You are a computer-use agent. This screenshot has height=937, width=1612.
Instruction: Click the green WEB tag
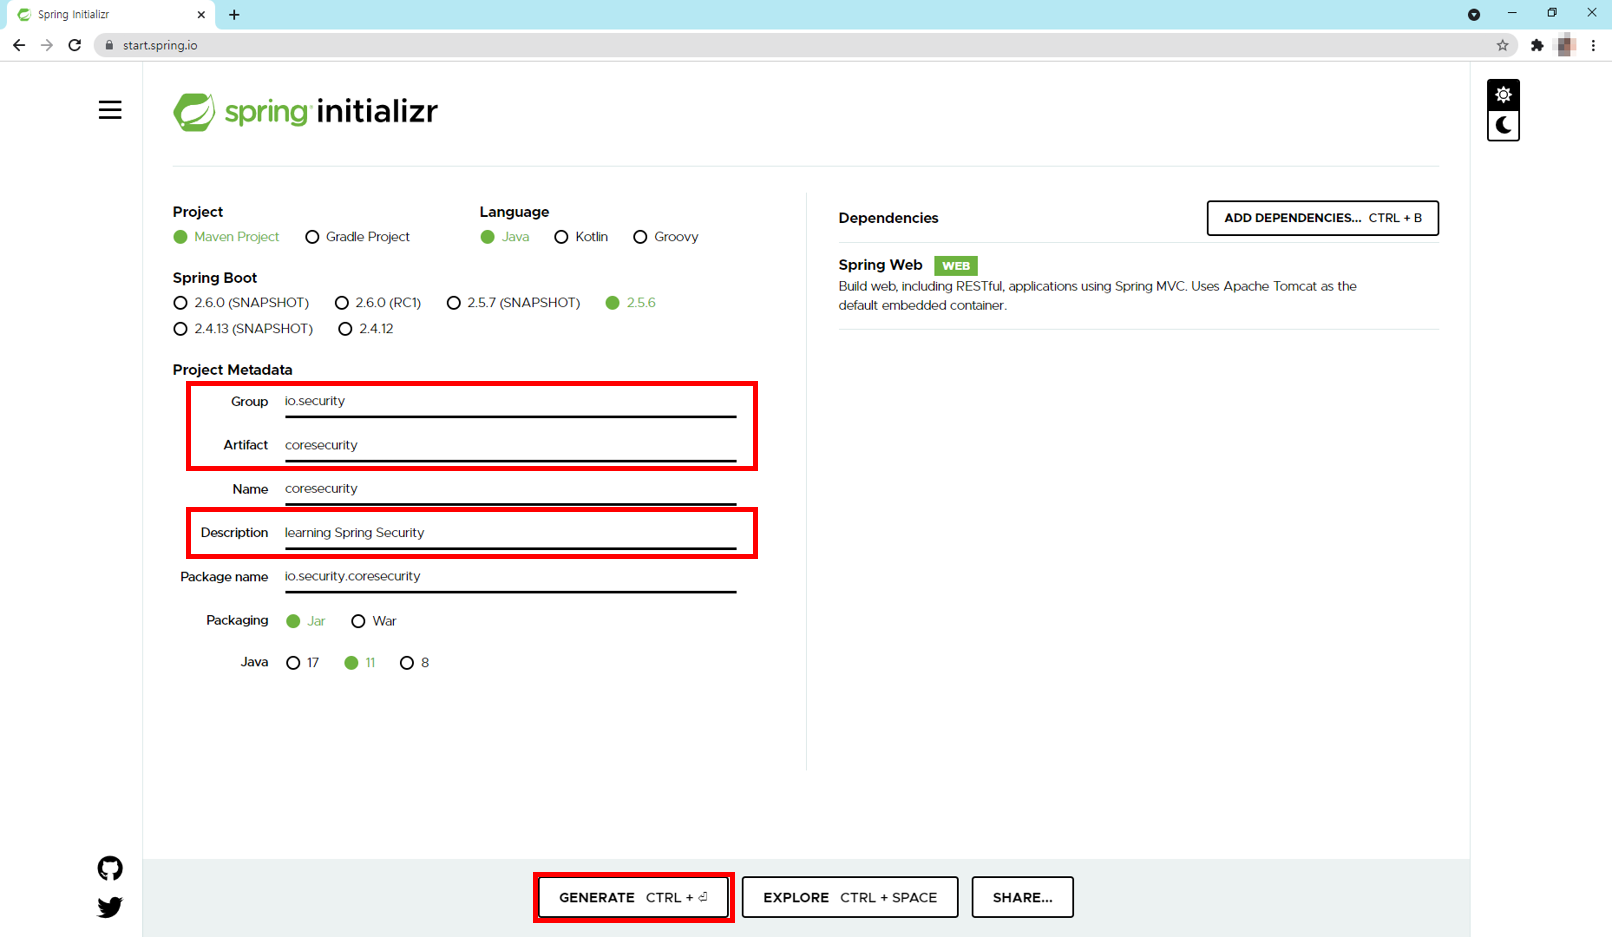pyautogui.click(x=955, y=266)
